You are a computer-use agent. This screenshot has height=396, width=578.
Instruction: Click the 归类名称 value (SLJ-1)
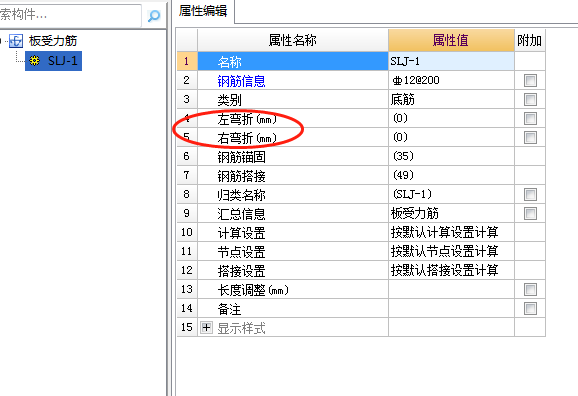(451, 194)
